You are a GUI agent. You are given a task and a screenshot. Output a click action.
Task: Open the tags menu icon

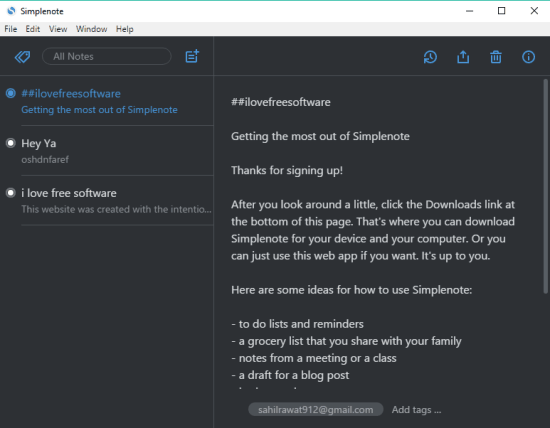[x=22, y=56]
